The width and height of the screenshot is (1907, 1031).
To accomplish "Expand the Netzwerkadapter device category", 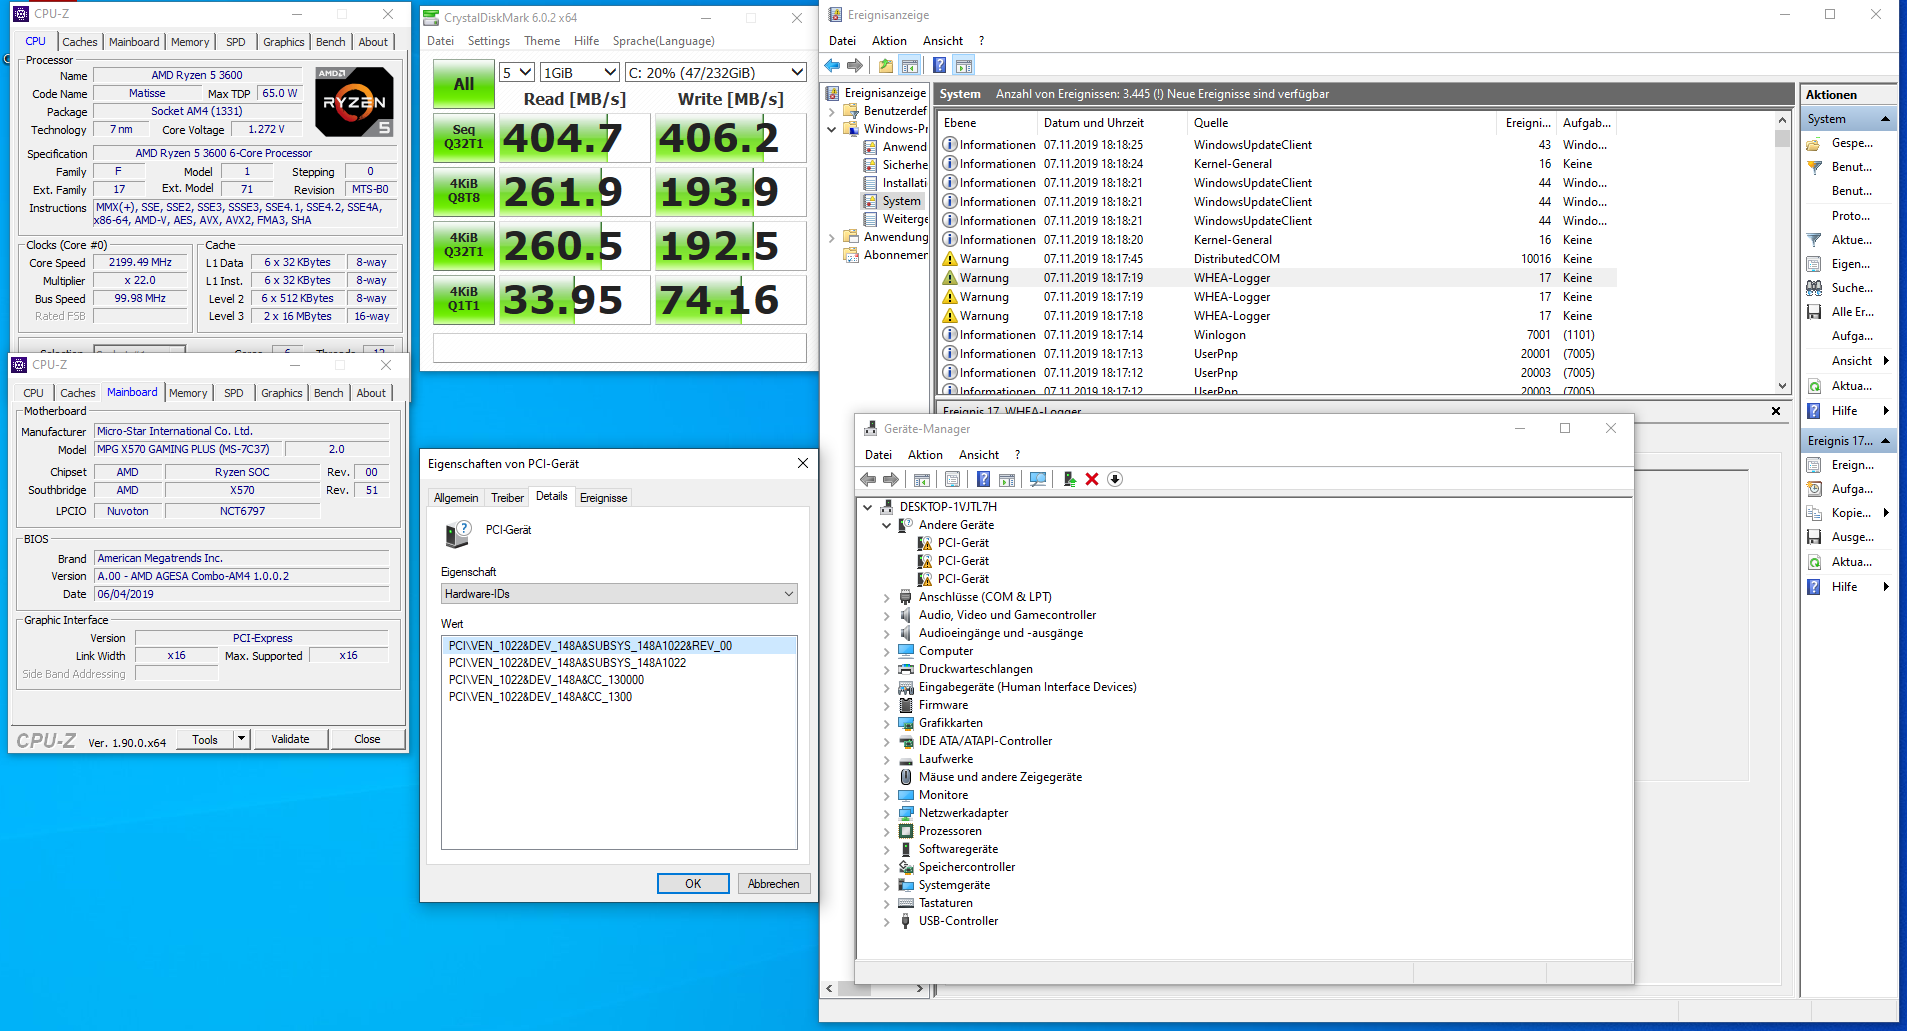I will pyautogui.click(x=886, y=813).
